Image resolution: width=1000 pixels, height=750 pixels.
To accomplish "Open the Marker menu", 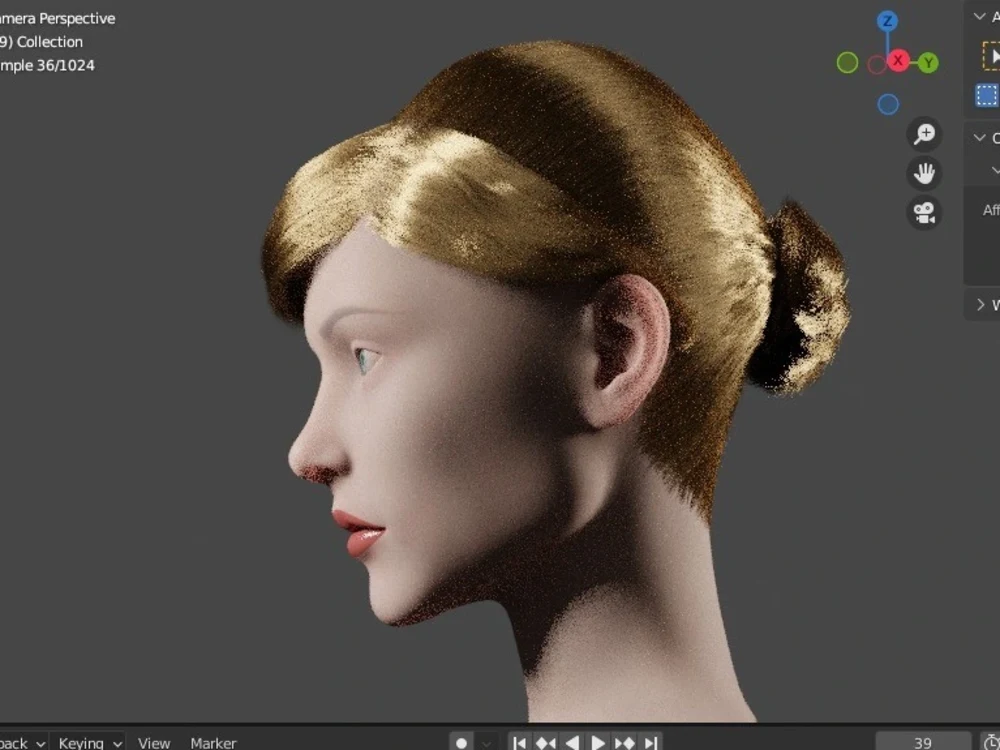I will pos(212,743).
